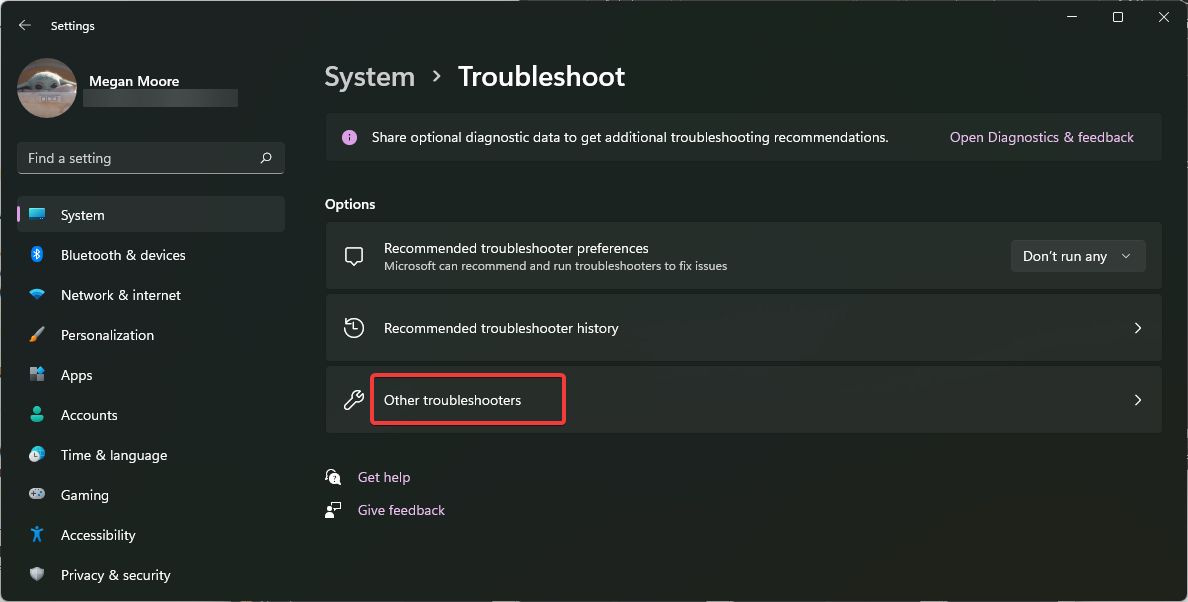The width and height of the screenshot is (1188, 602).
Task: Click the Give feedback link
Action: click(401, 510)
